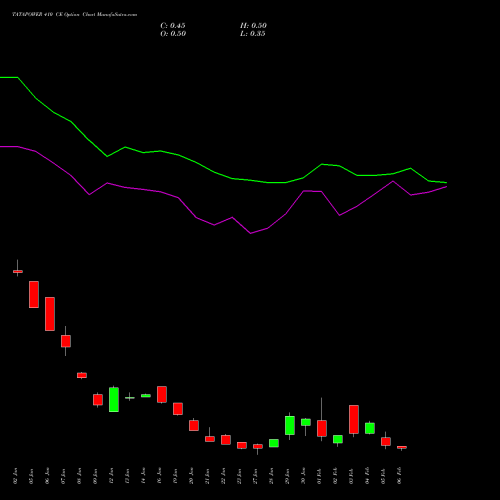This screenshot has height=500, width=500.
Task: Select the low value L: 0.35
Action: [x=253, y=34]
